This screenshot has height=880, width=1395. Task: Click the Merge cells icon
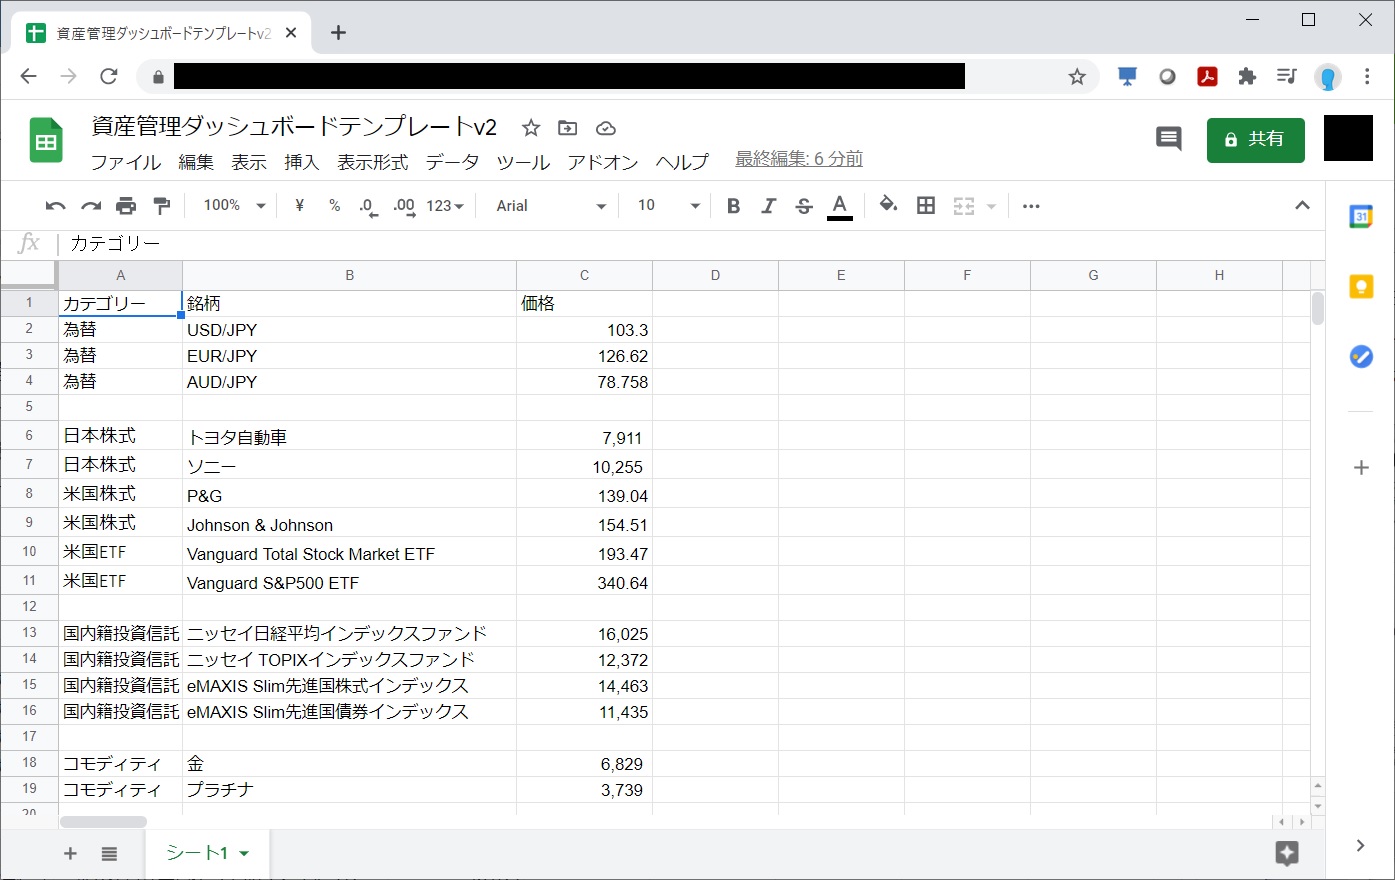[x=963, y=205]
